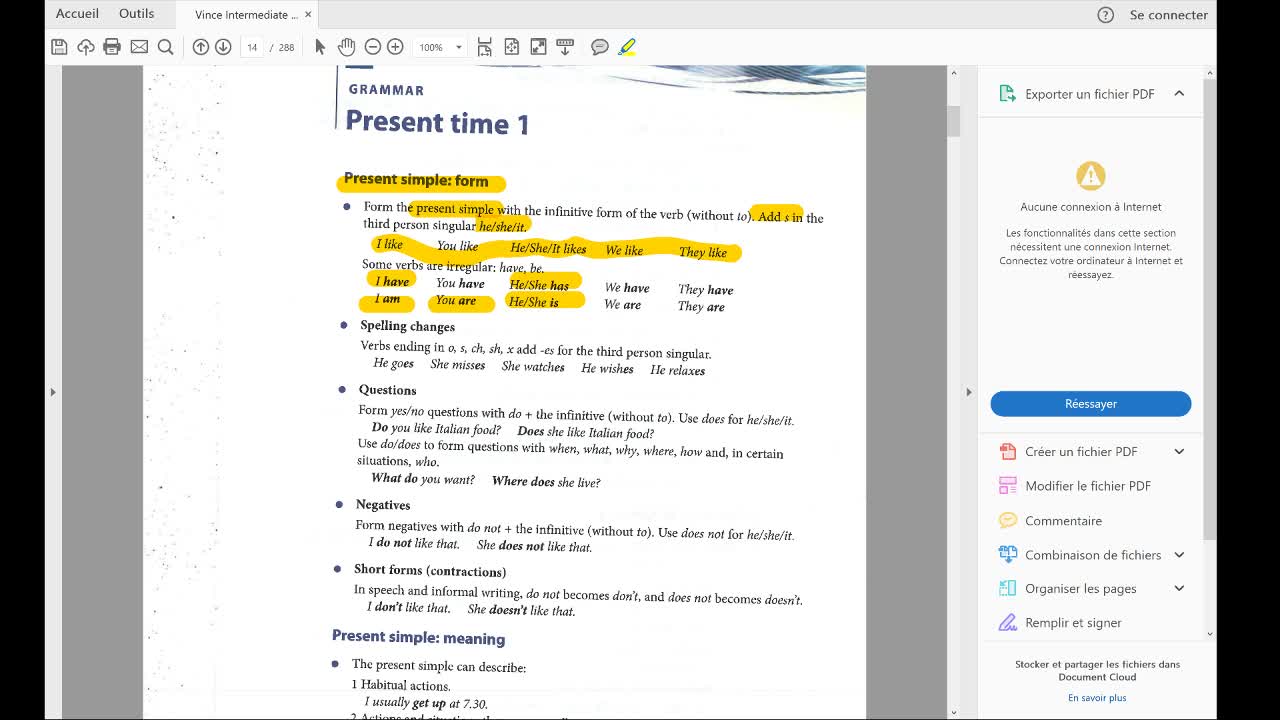Open the Outils tab
The image size is (1280, 720).
(136, 14)
